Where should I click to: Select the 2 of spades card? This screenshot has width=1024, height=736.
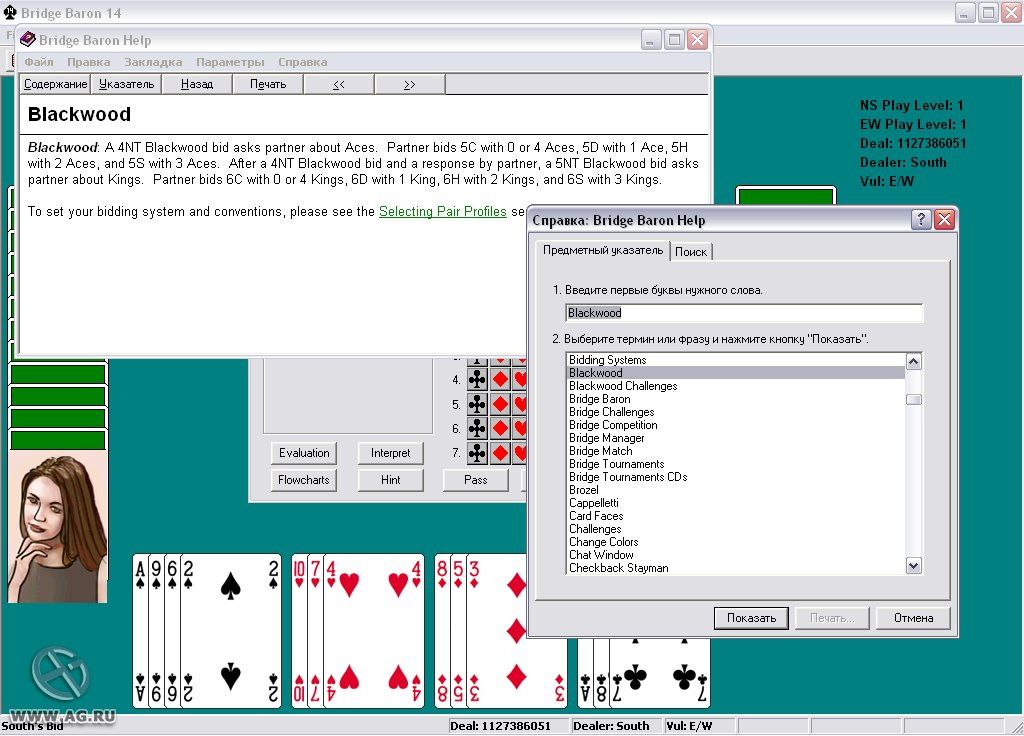[231, 631]
